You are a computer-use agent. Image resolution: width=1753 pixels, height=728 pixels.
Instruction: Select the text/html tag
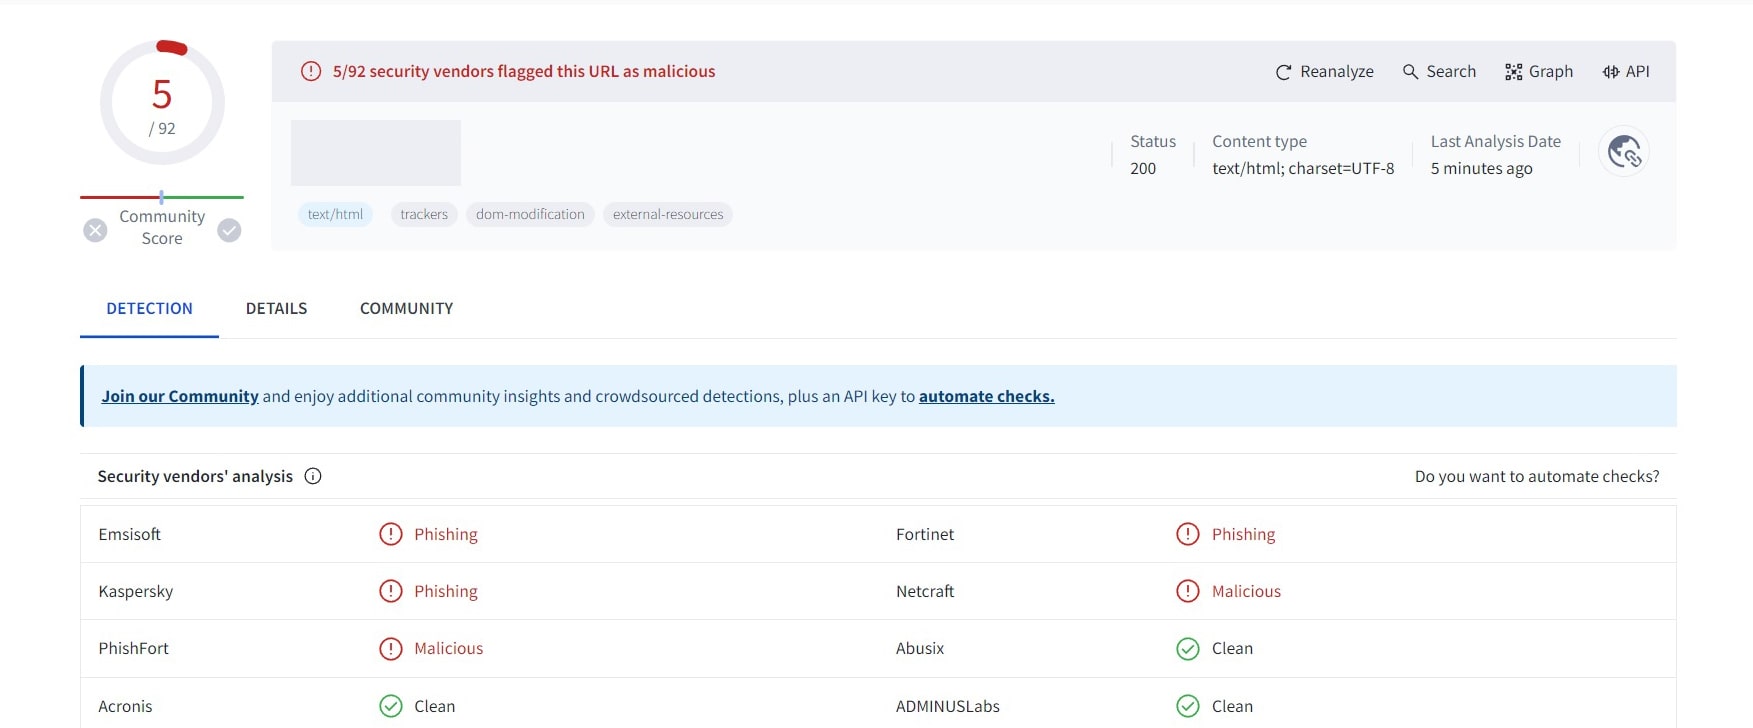point(335,214)
